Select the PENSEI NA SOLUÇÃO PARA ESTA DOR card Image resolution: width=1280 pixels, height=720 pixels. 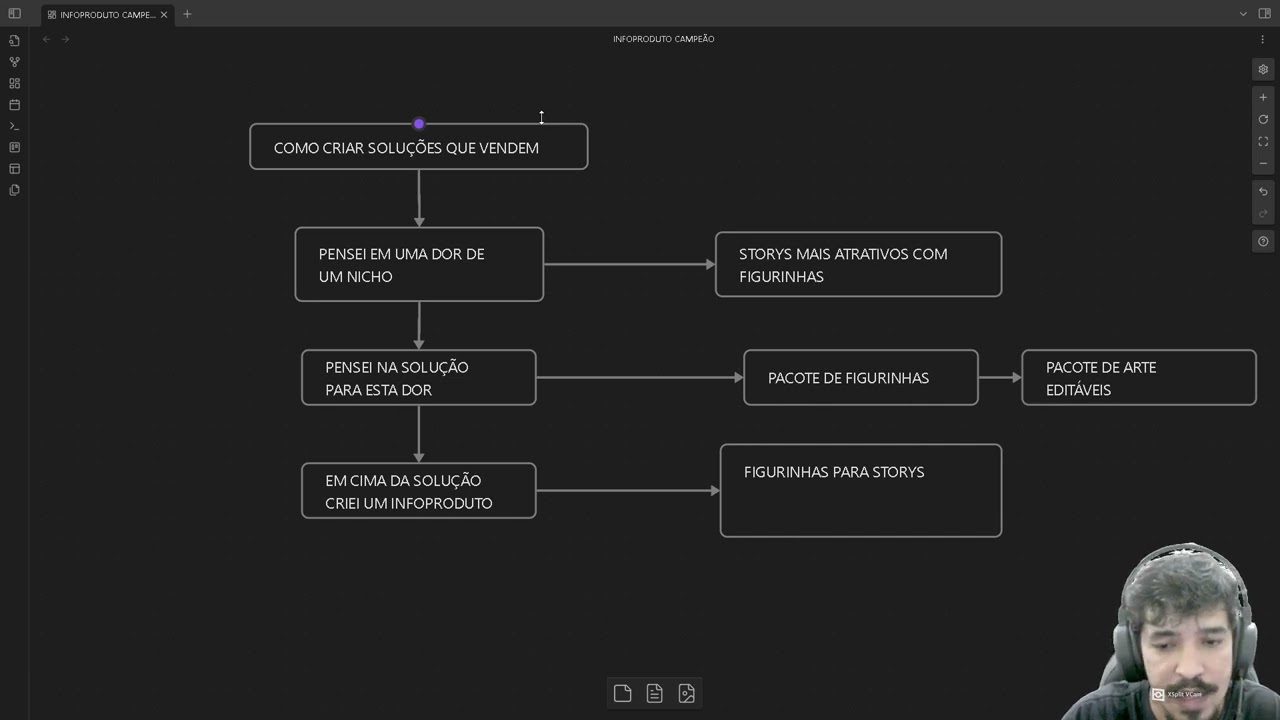point(419,377)
